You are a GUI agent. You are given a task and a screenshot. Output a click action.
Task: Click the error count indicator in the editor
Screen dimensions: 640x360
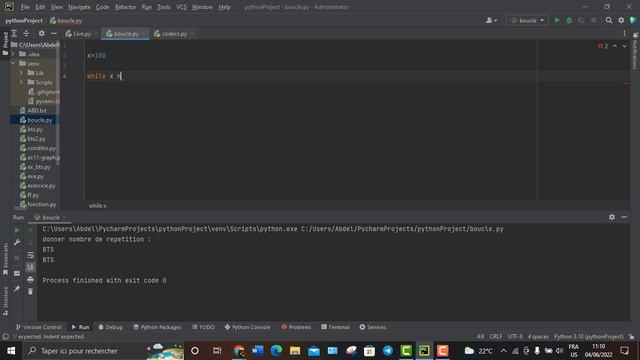click(x=603, y=46)
